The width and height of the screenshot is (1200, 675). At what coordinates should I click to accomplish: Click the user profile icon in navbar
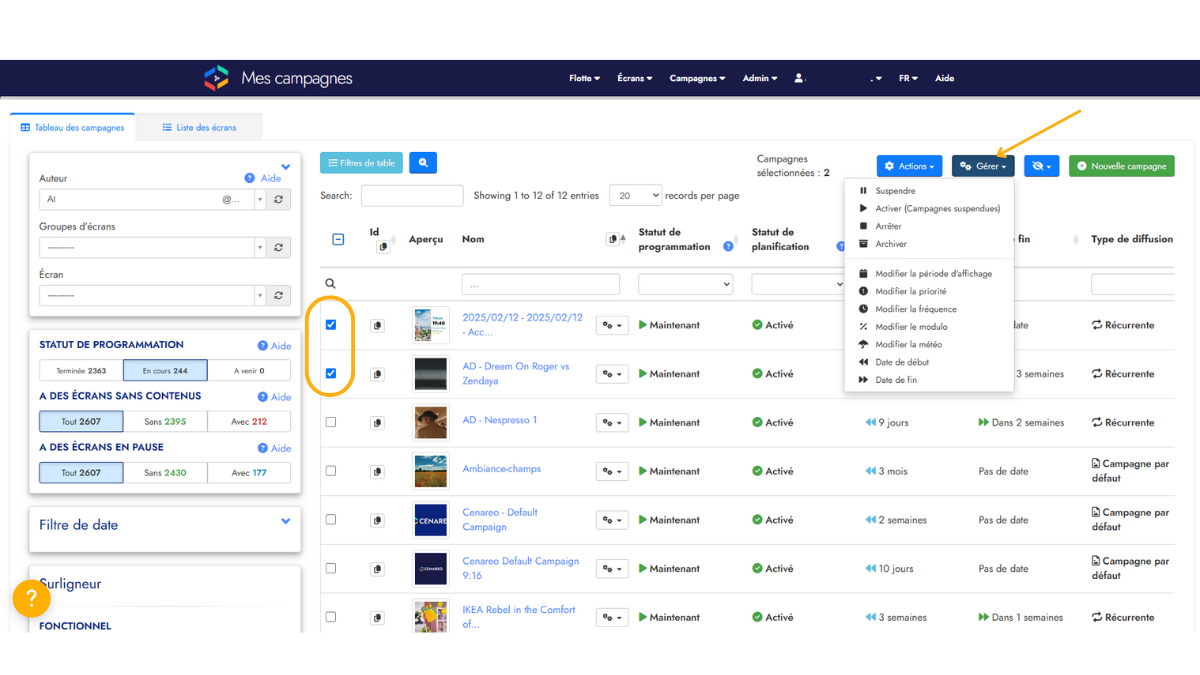tap(799, 78)
